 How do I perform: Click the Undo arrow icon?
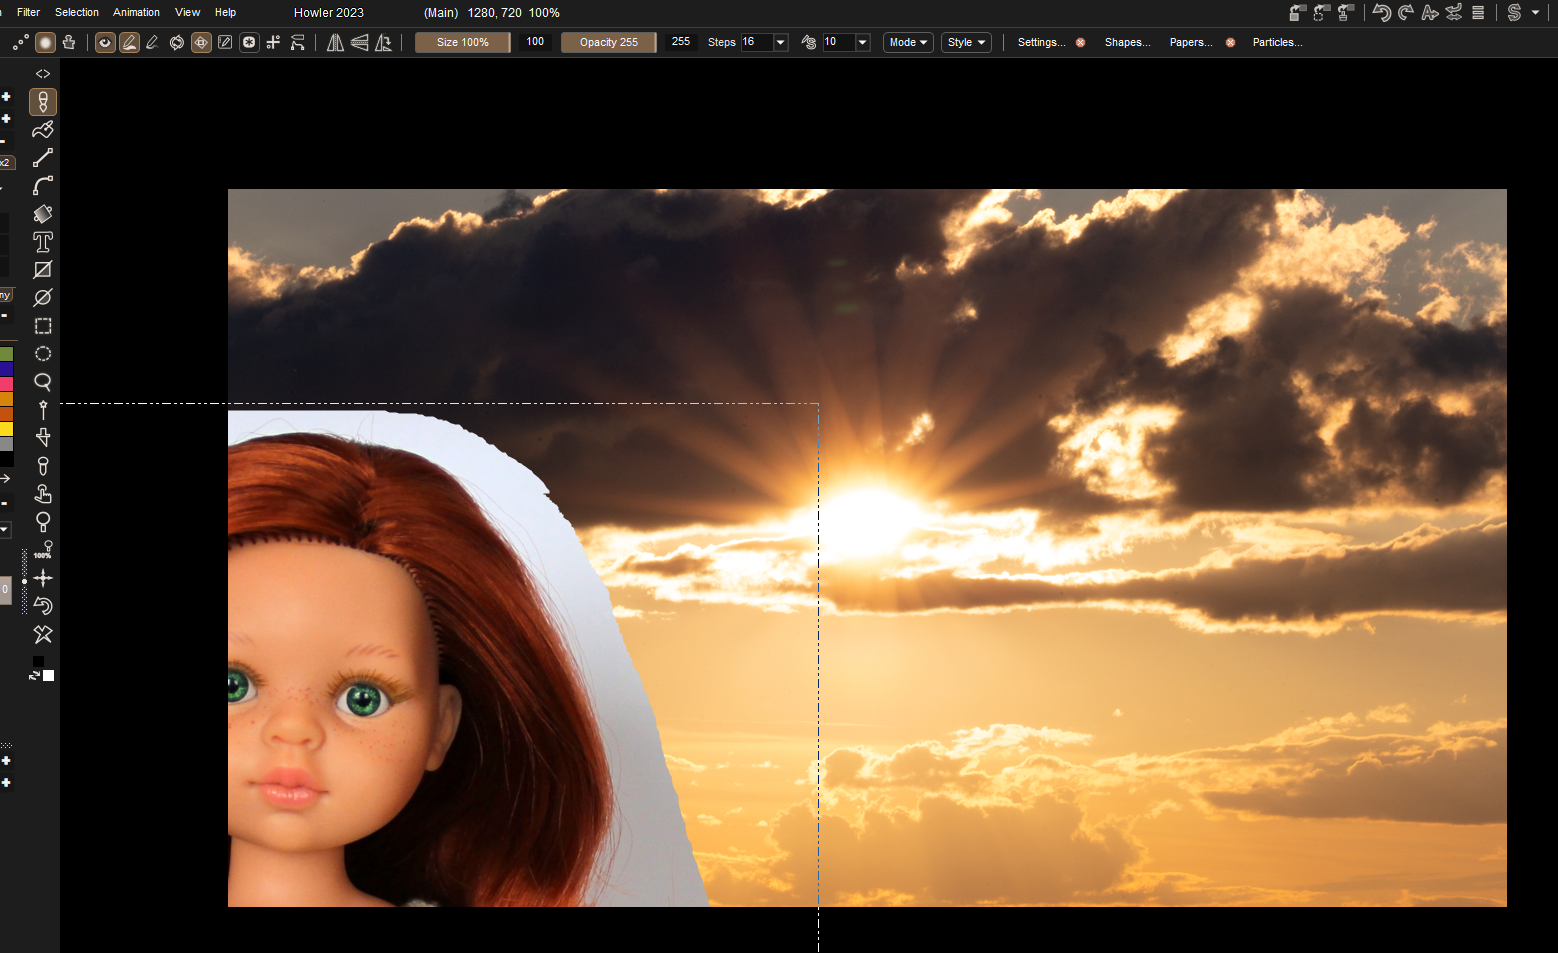(1381, 13)
